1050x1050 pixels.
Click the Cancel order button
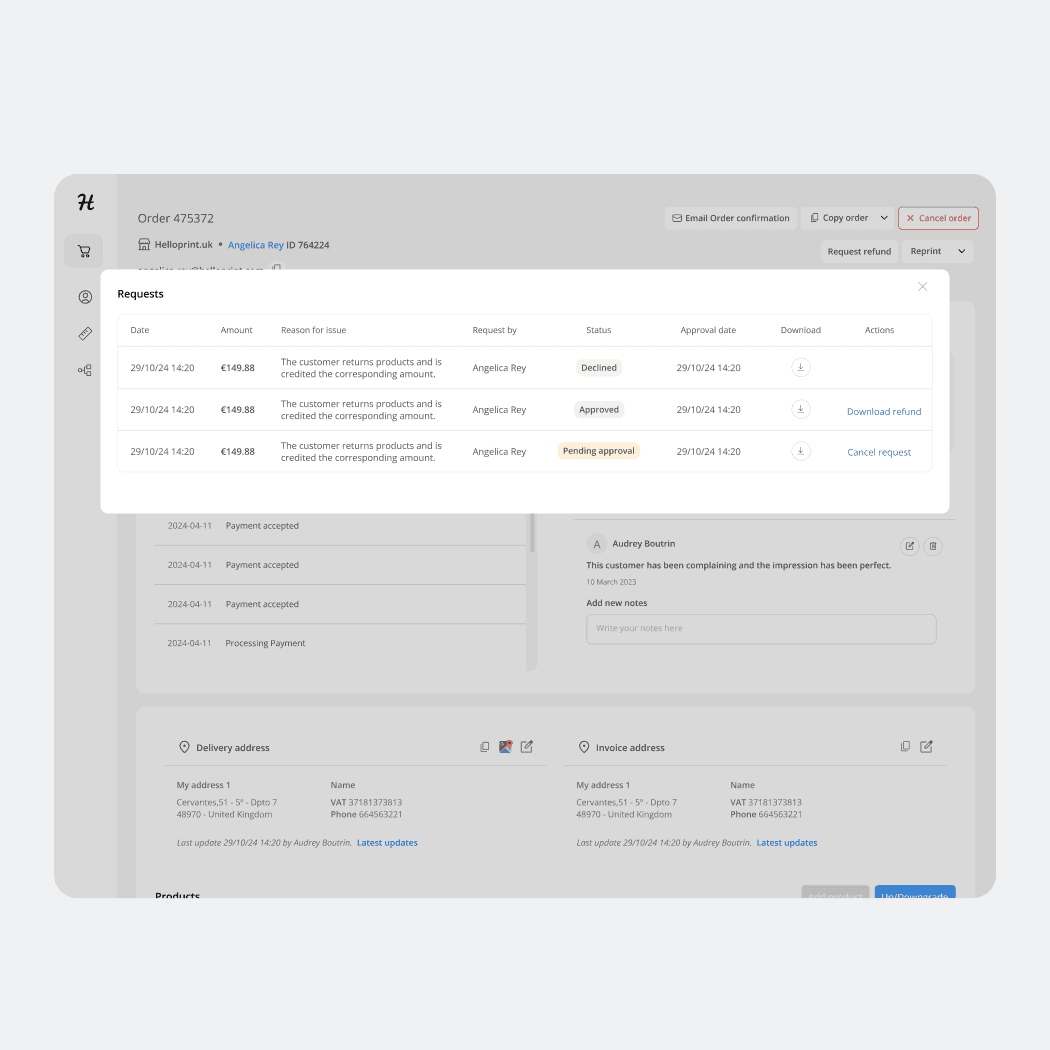[938, 217]
